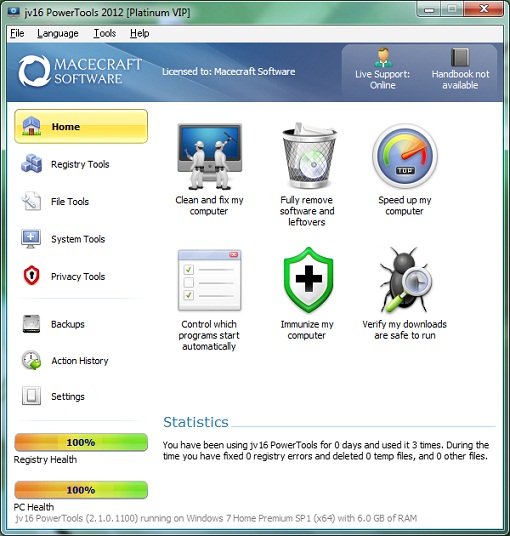Screen dimensions: 510x536
Task: Go to Registry Tools in sidebar
Action: tap(81, 164)
